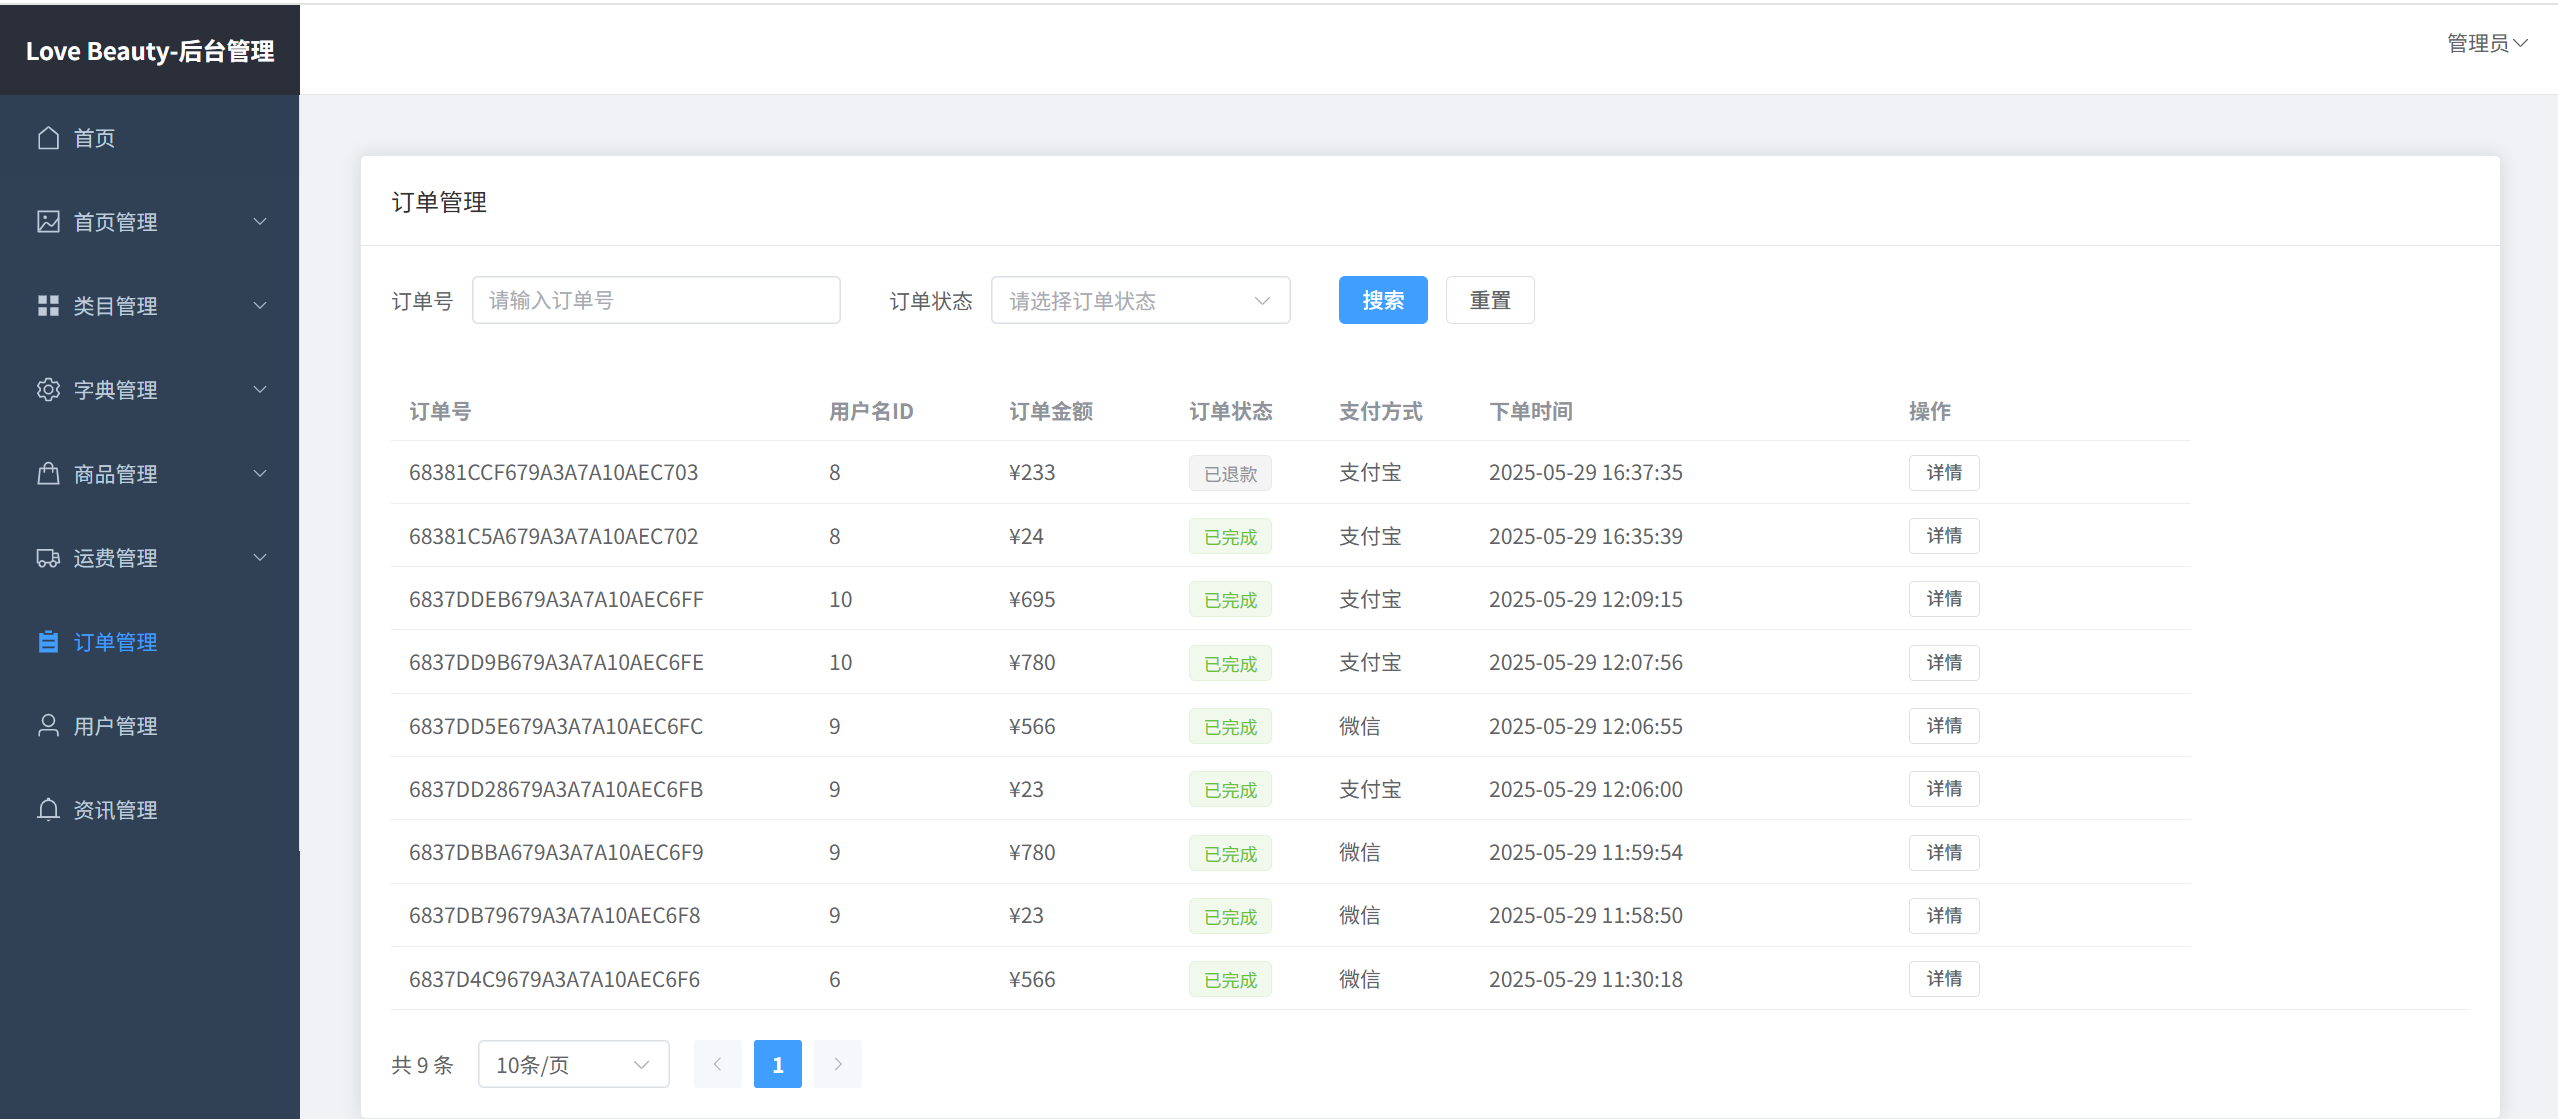Click the bell icon for 资讯管理

(48, 810)
